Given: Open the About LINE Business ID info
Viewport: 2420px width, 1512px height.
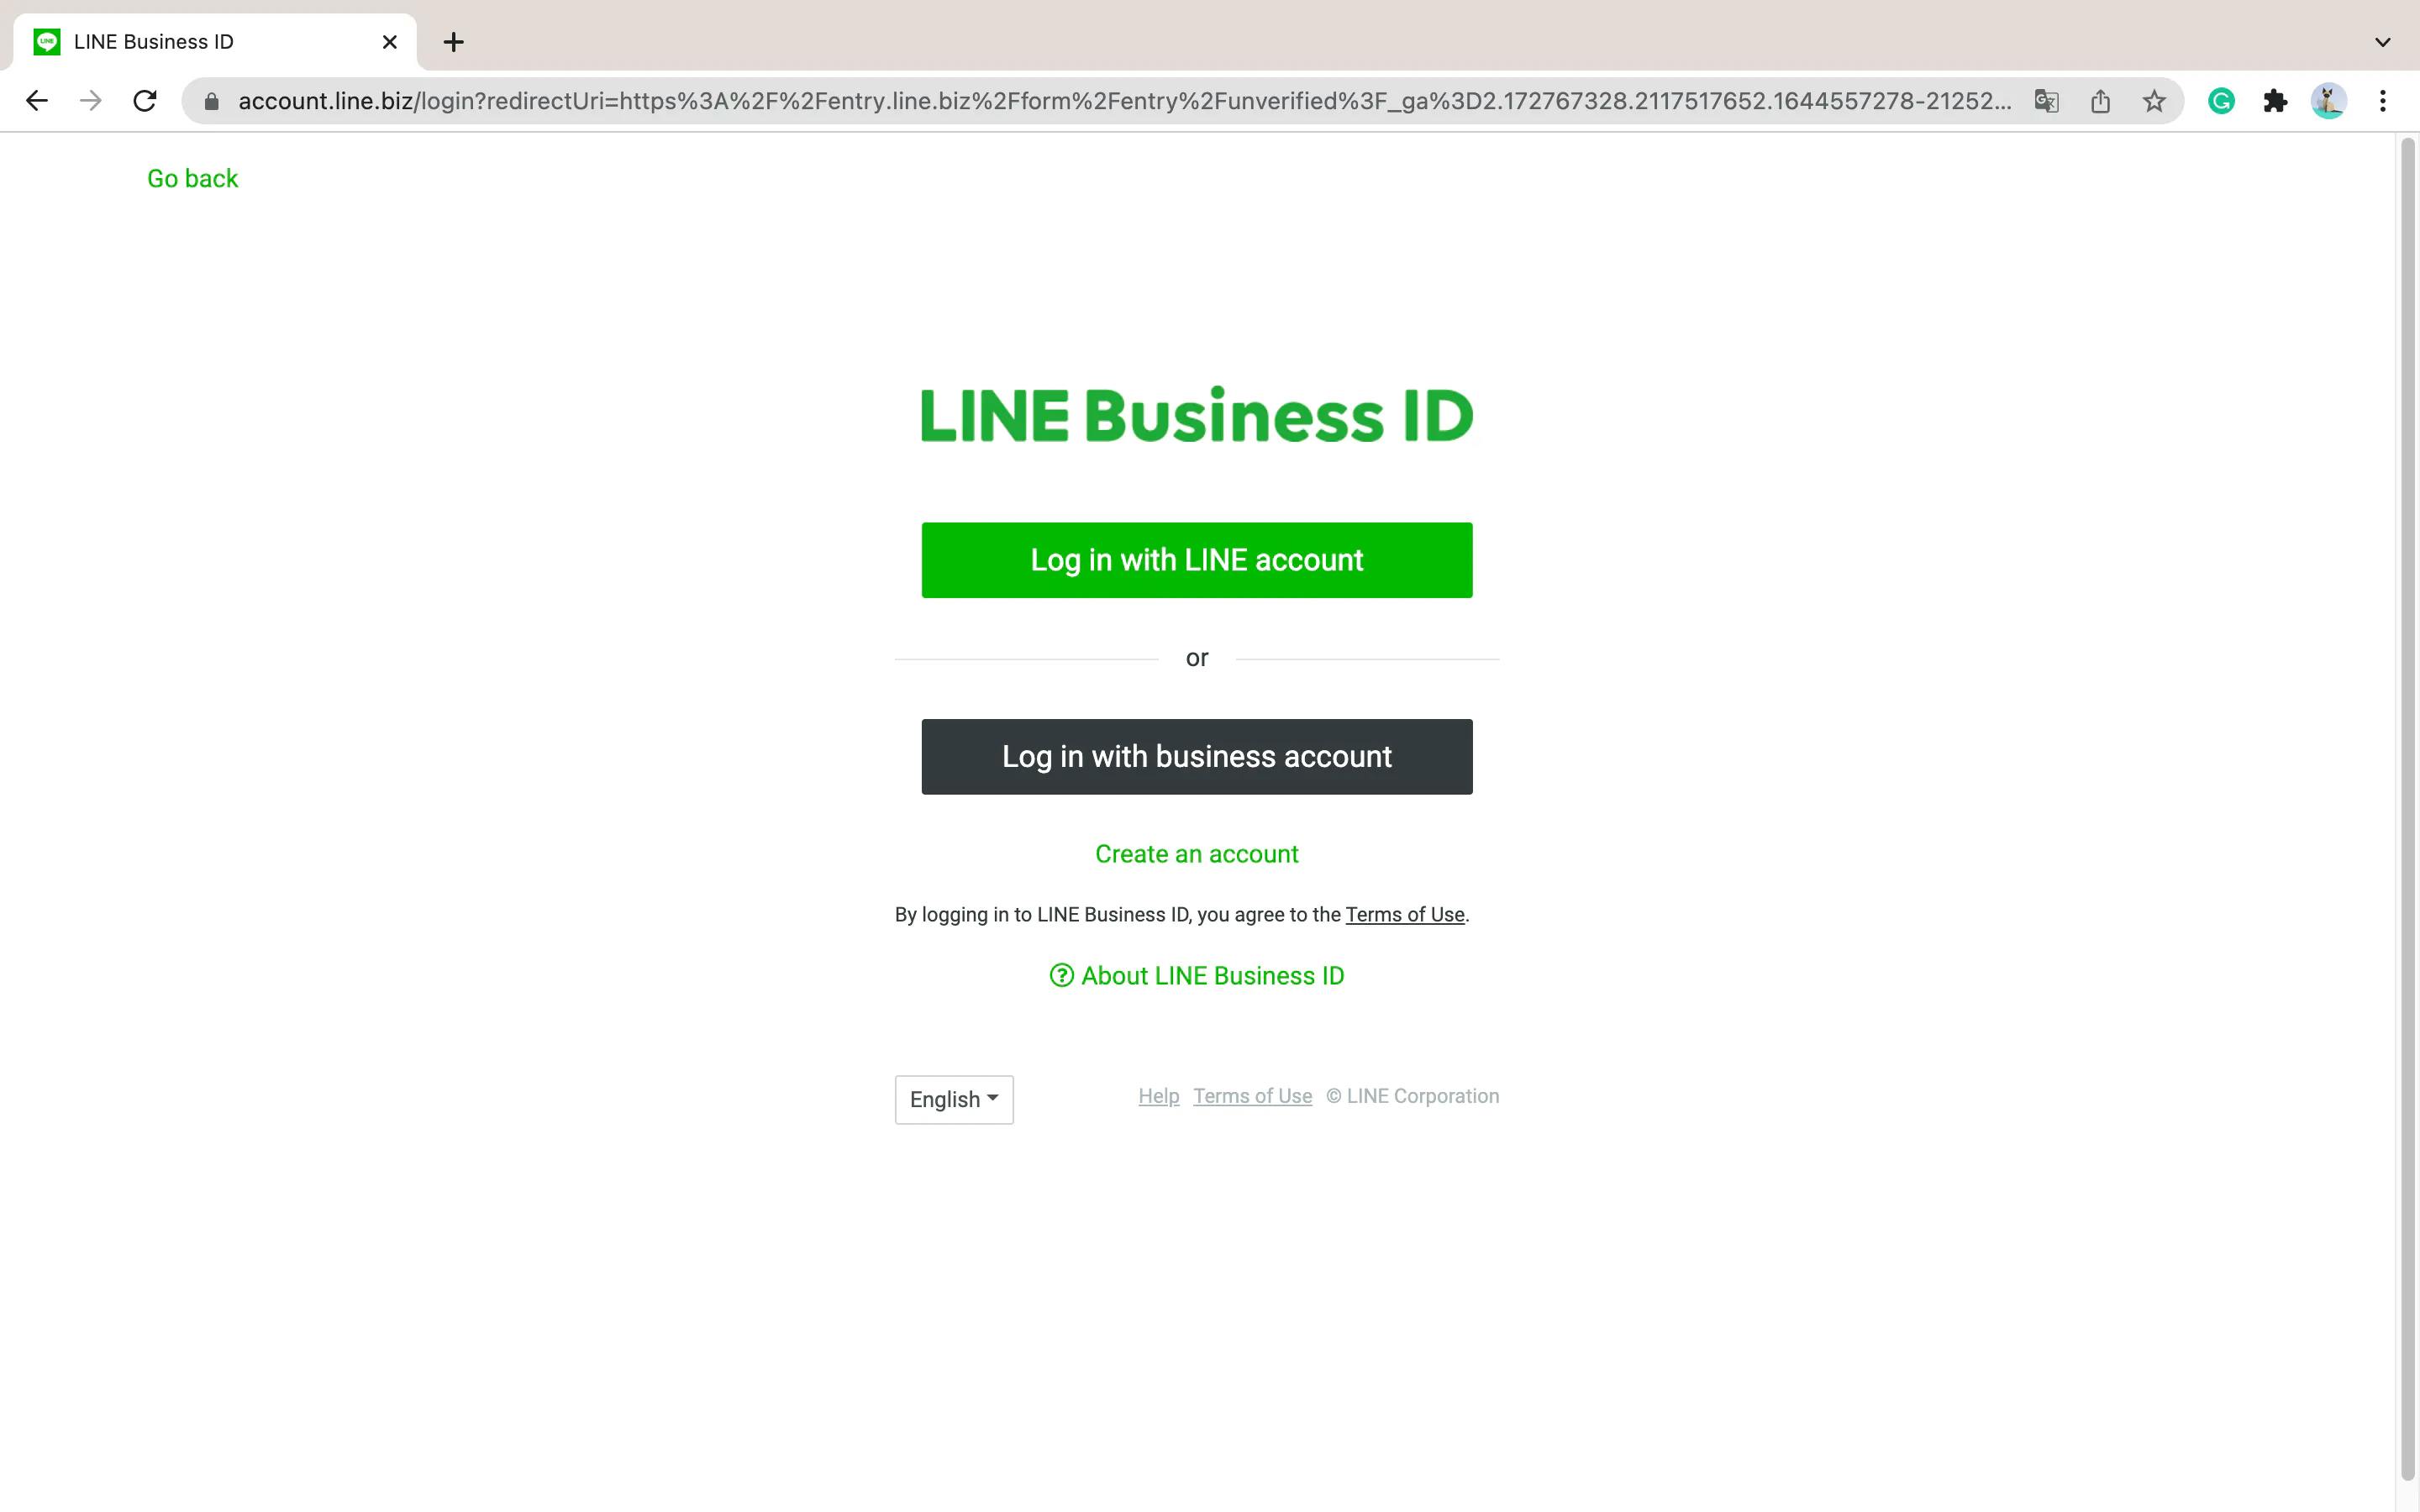Looking at the screenshot, I should click(1195, 974).
